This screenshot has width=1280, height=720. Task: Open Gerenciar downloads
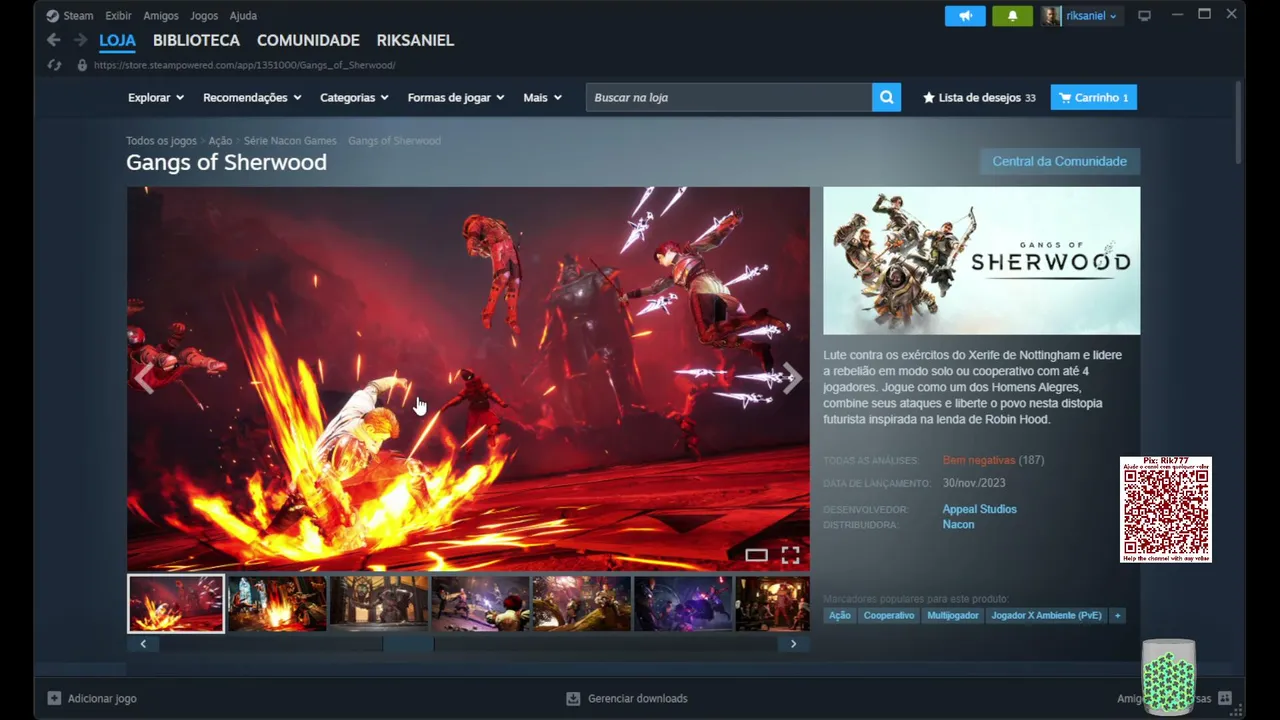pyautogui.click(x=627, y=698)
